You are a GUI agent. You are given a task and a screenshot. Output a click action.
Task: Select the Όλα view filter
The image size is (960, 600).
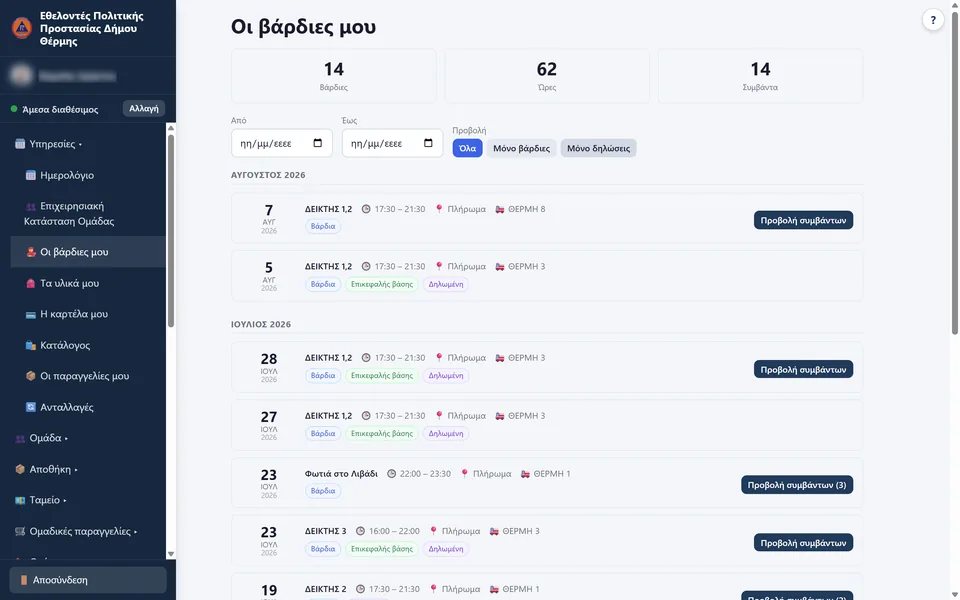[467, 148]
